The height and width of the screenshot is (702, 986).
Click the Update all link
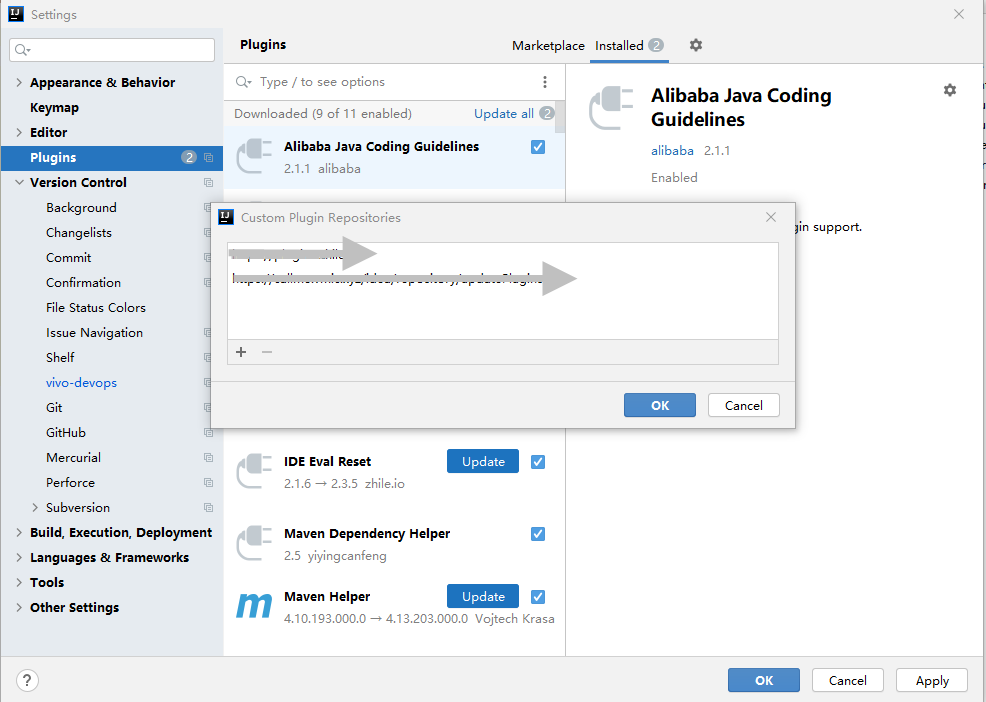coord(504,114)
